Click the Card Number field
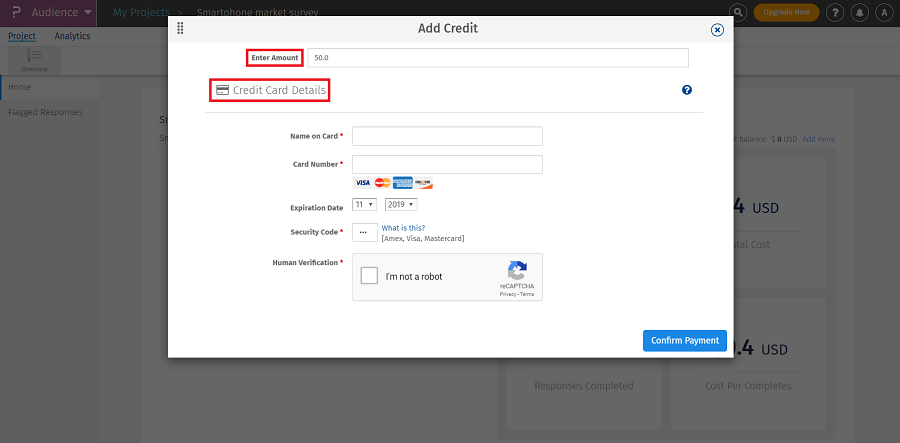This screenshot has height=443, width=900. point(447,164)
